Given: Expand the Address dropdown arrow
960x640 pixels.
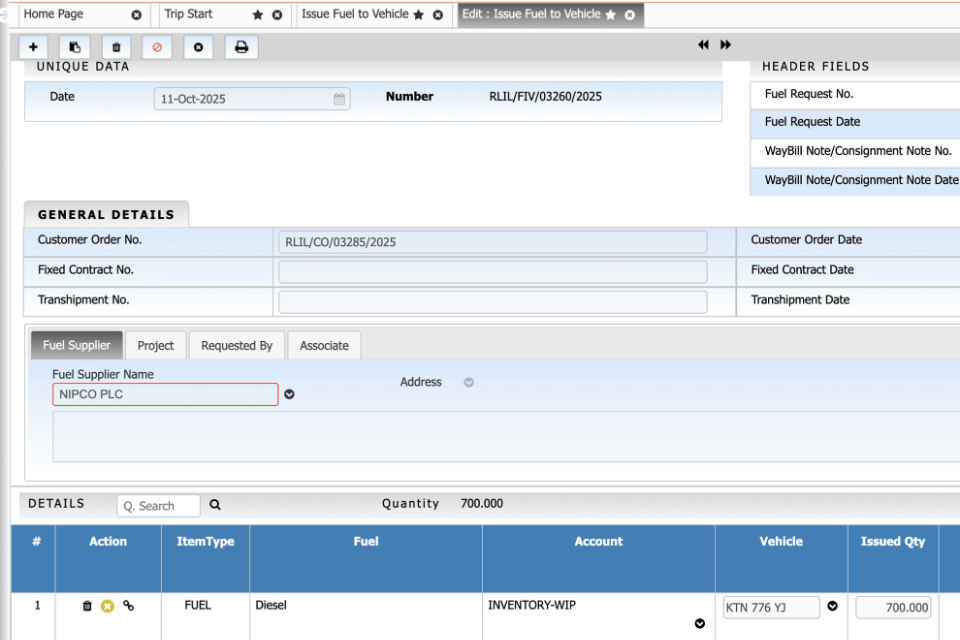Looking at the screenshot, I should pos(468,382).
